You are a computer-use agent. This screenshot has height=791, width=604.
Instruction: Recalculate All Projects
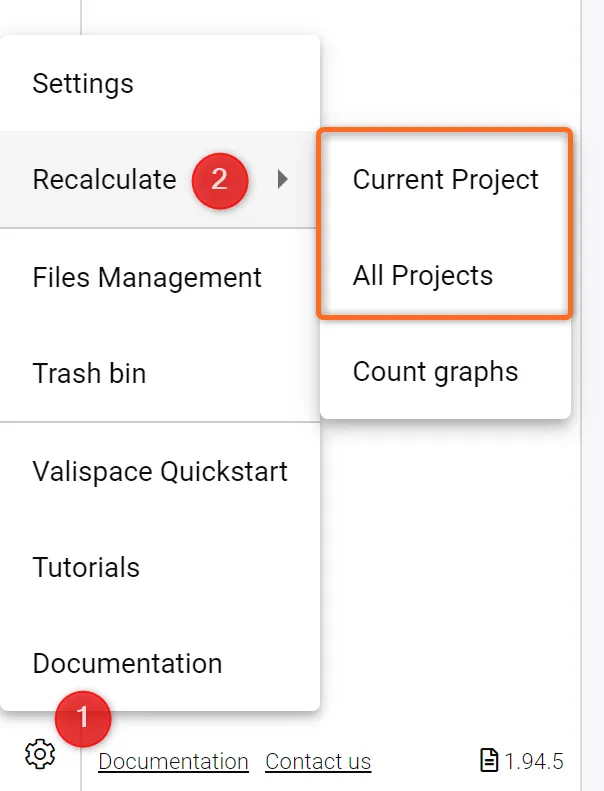(x=423, y=276)
